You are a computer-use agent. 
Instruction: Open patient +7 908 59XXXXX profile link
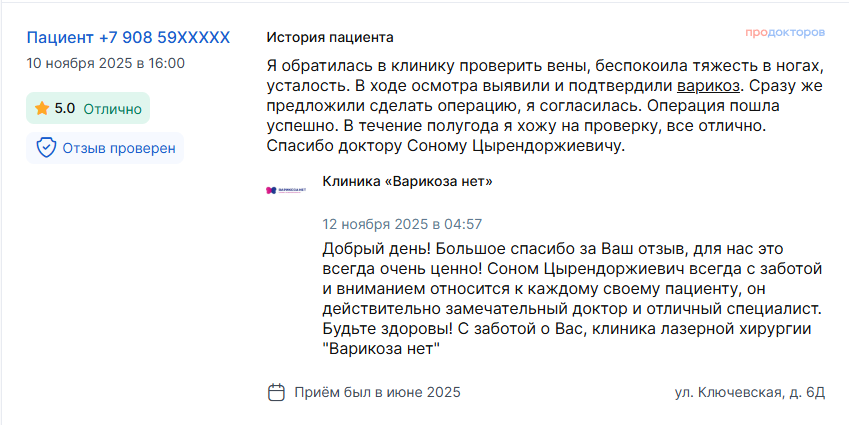[128, 38]
